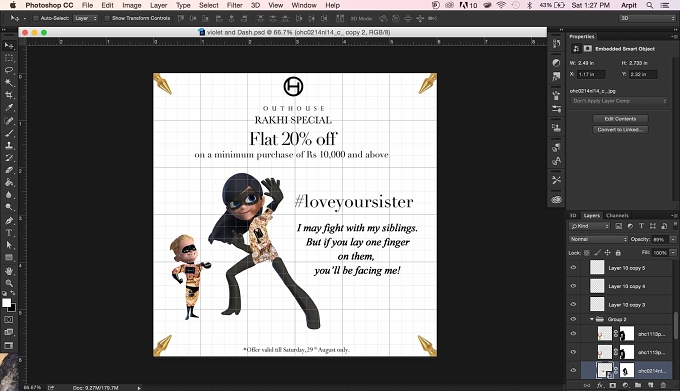
Task: Hide the Layer 10 copy 5 layer
Action: pos(573,267)
